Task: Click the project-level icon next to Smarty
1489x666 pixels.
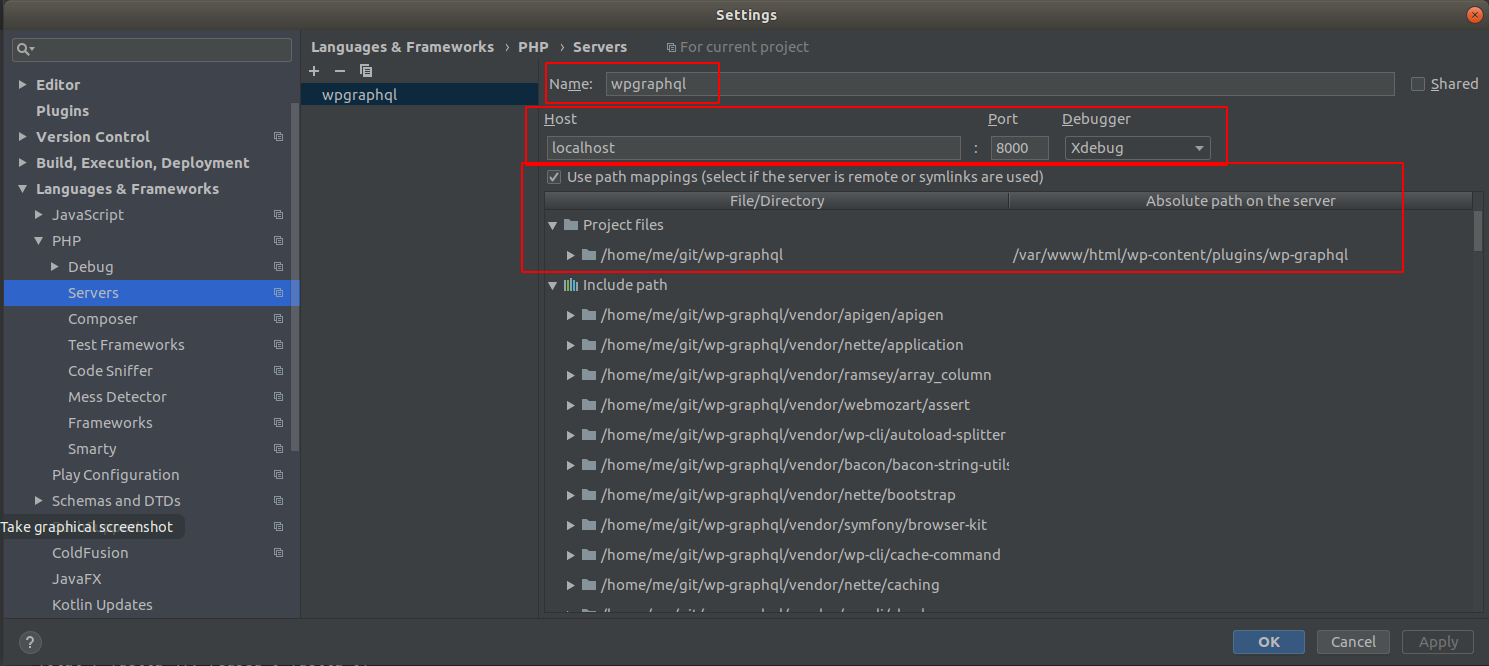Action: click(x=278, y=449)
